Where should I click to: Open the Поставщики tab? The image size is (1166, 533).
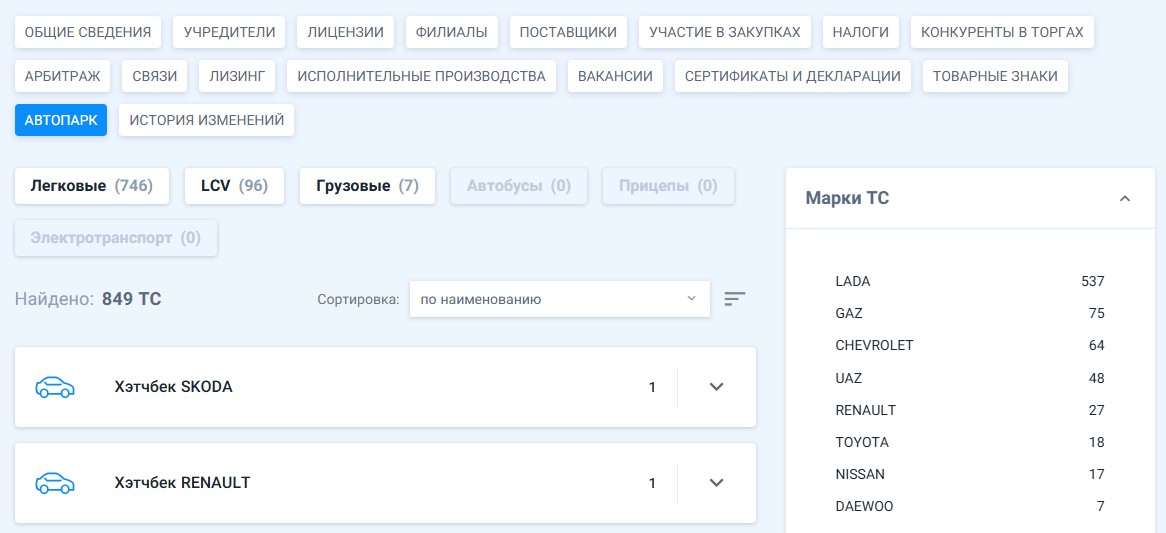568,32
